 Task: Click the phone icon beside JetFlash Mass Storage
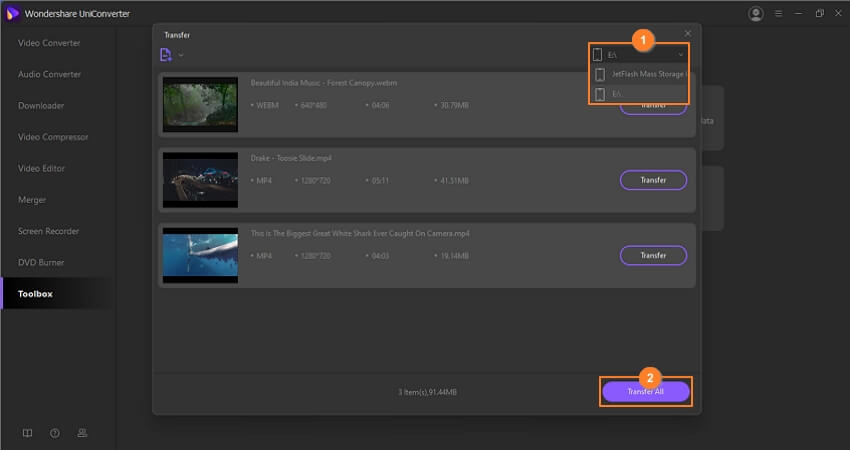pos(600,74)
